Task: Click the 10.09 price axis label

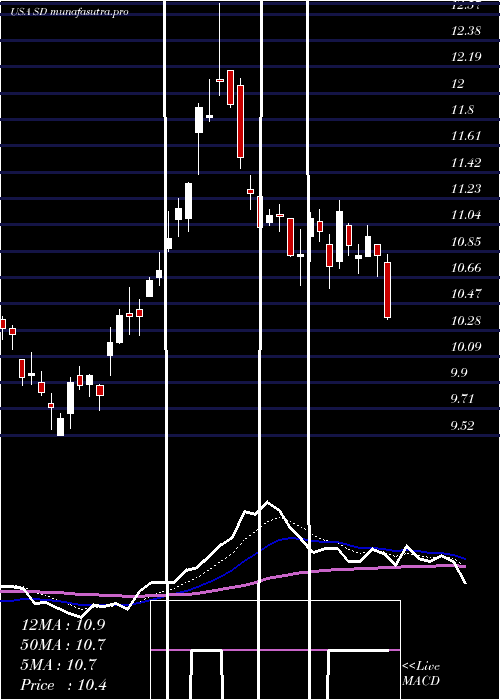Action: pos(466,346)
